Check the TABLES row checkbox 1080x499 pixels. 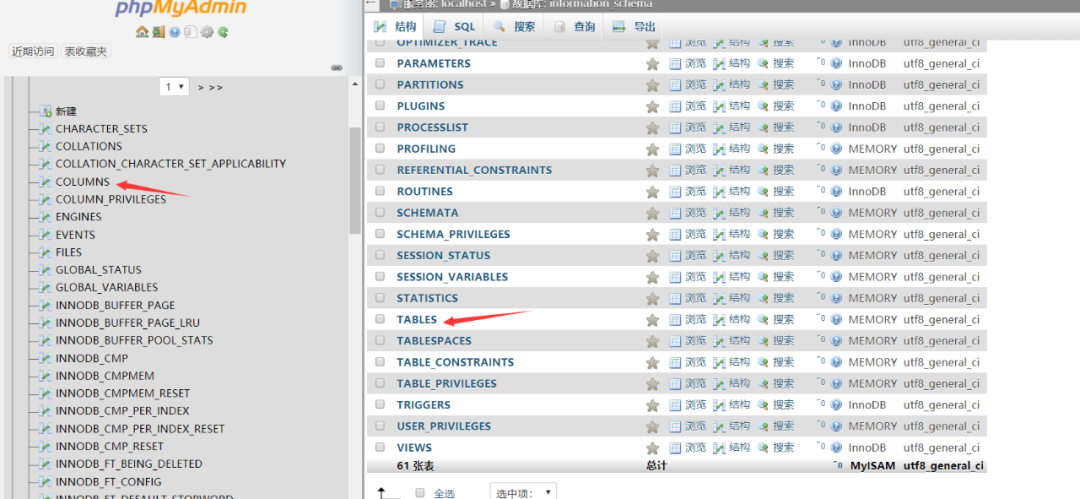tap(380, 319)
